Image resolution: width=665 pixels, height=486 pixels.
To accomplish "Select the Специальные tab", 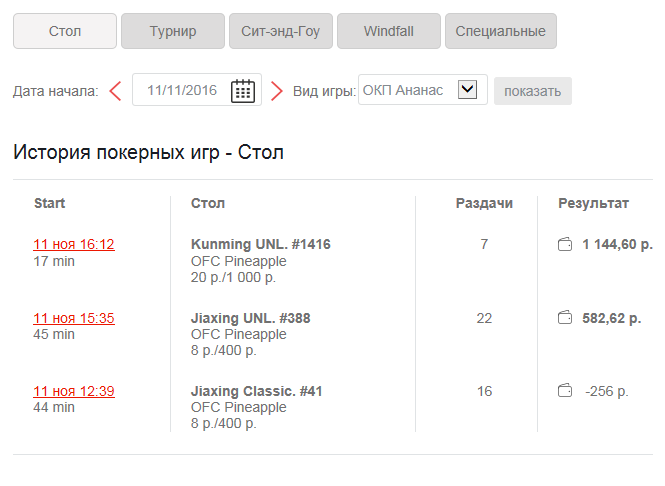I will click(x=501, y=31).
